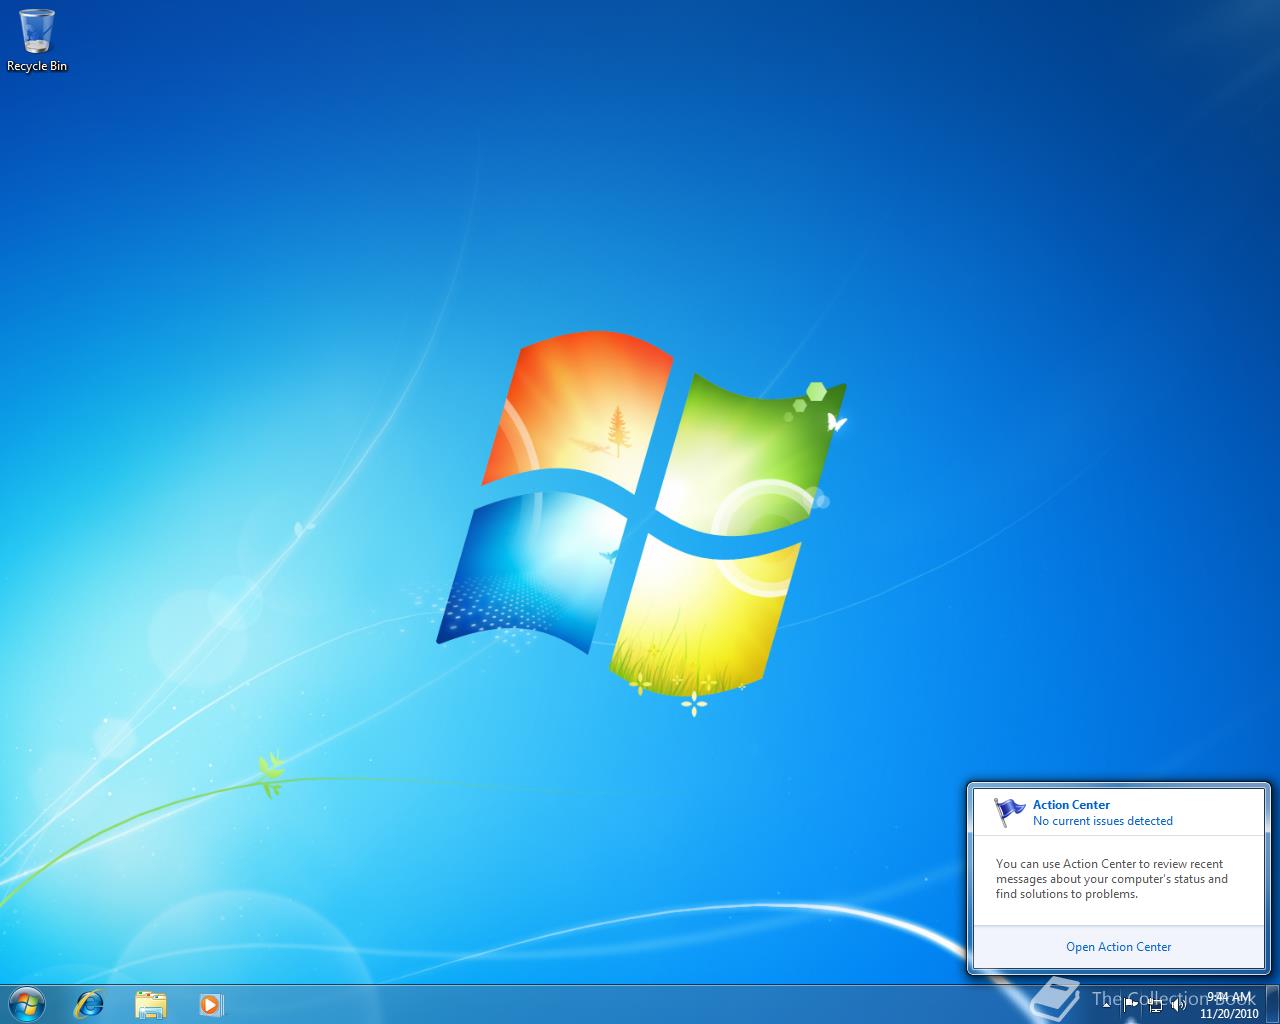Viewport: 1280px width, 1024px height.
Task: Click the Action Center popup title
Action: point(1071,805)
